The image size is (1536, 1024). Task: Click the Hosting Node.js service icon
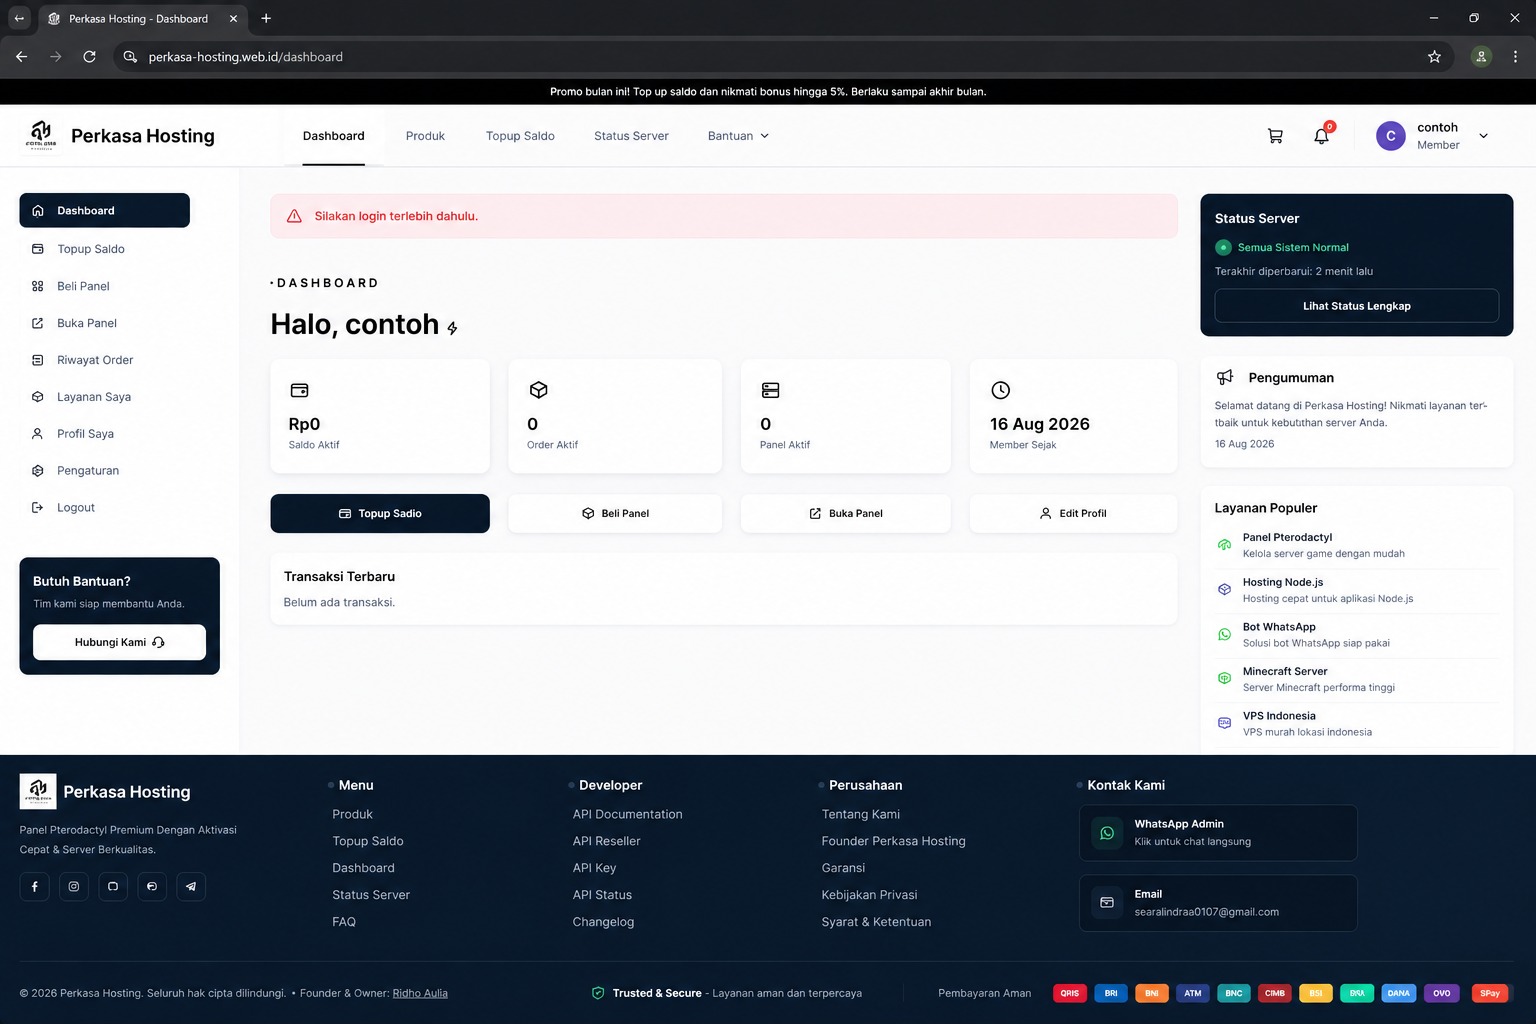click(1224, 590)
